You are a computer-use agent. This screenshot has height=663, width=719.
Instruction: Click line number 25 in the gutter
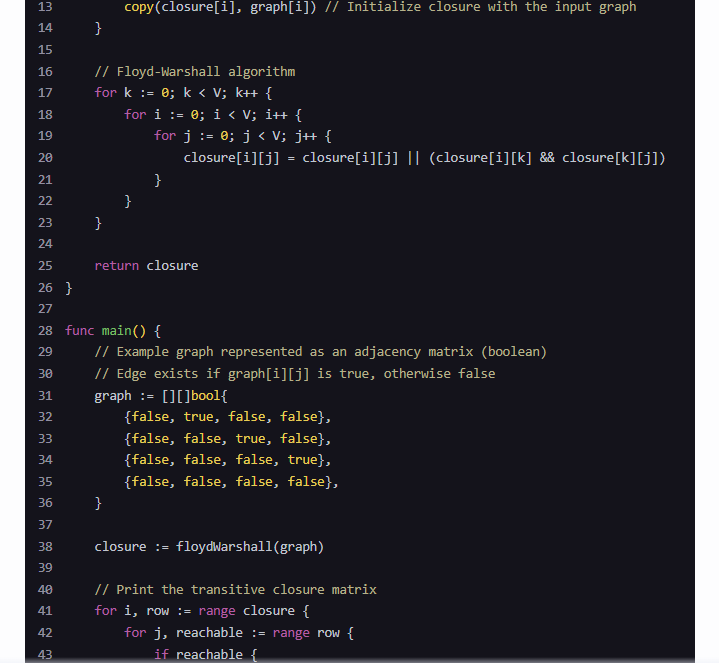pyautogui.click(x=45, y=265)
